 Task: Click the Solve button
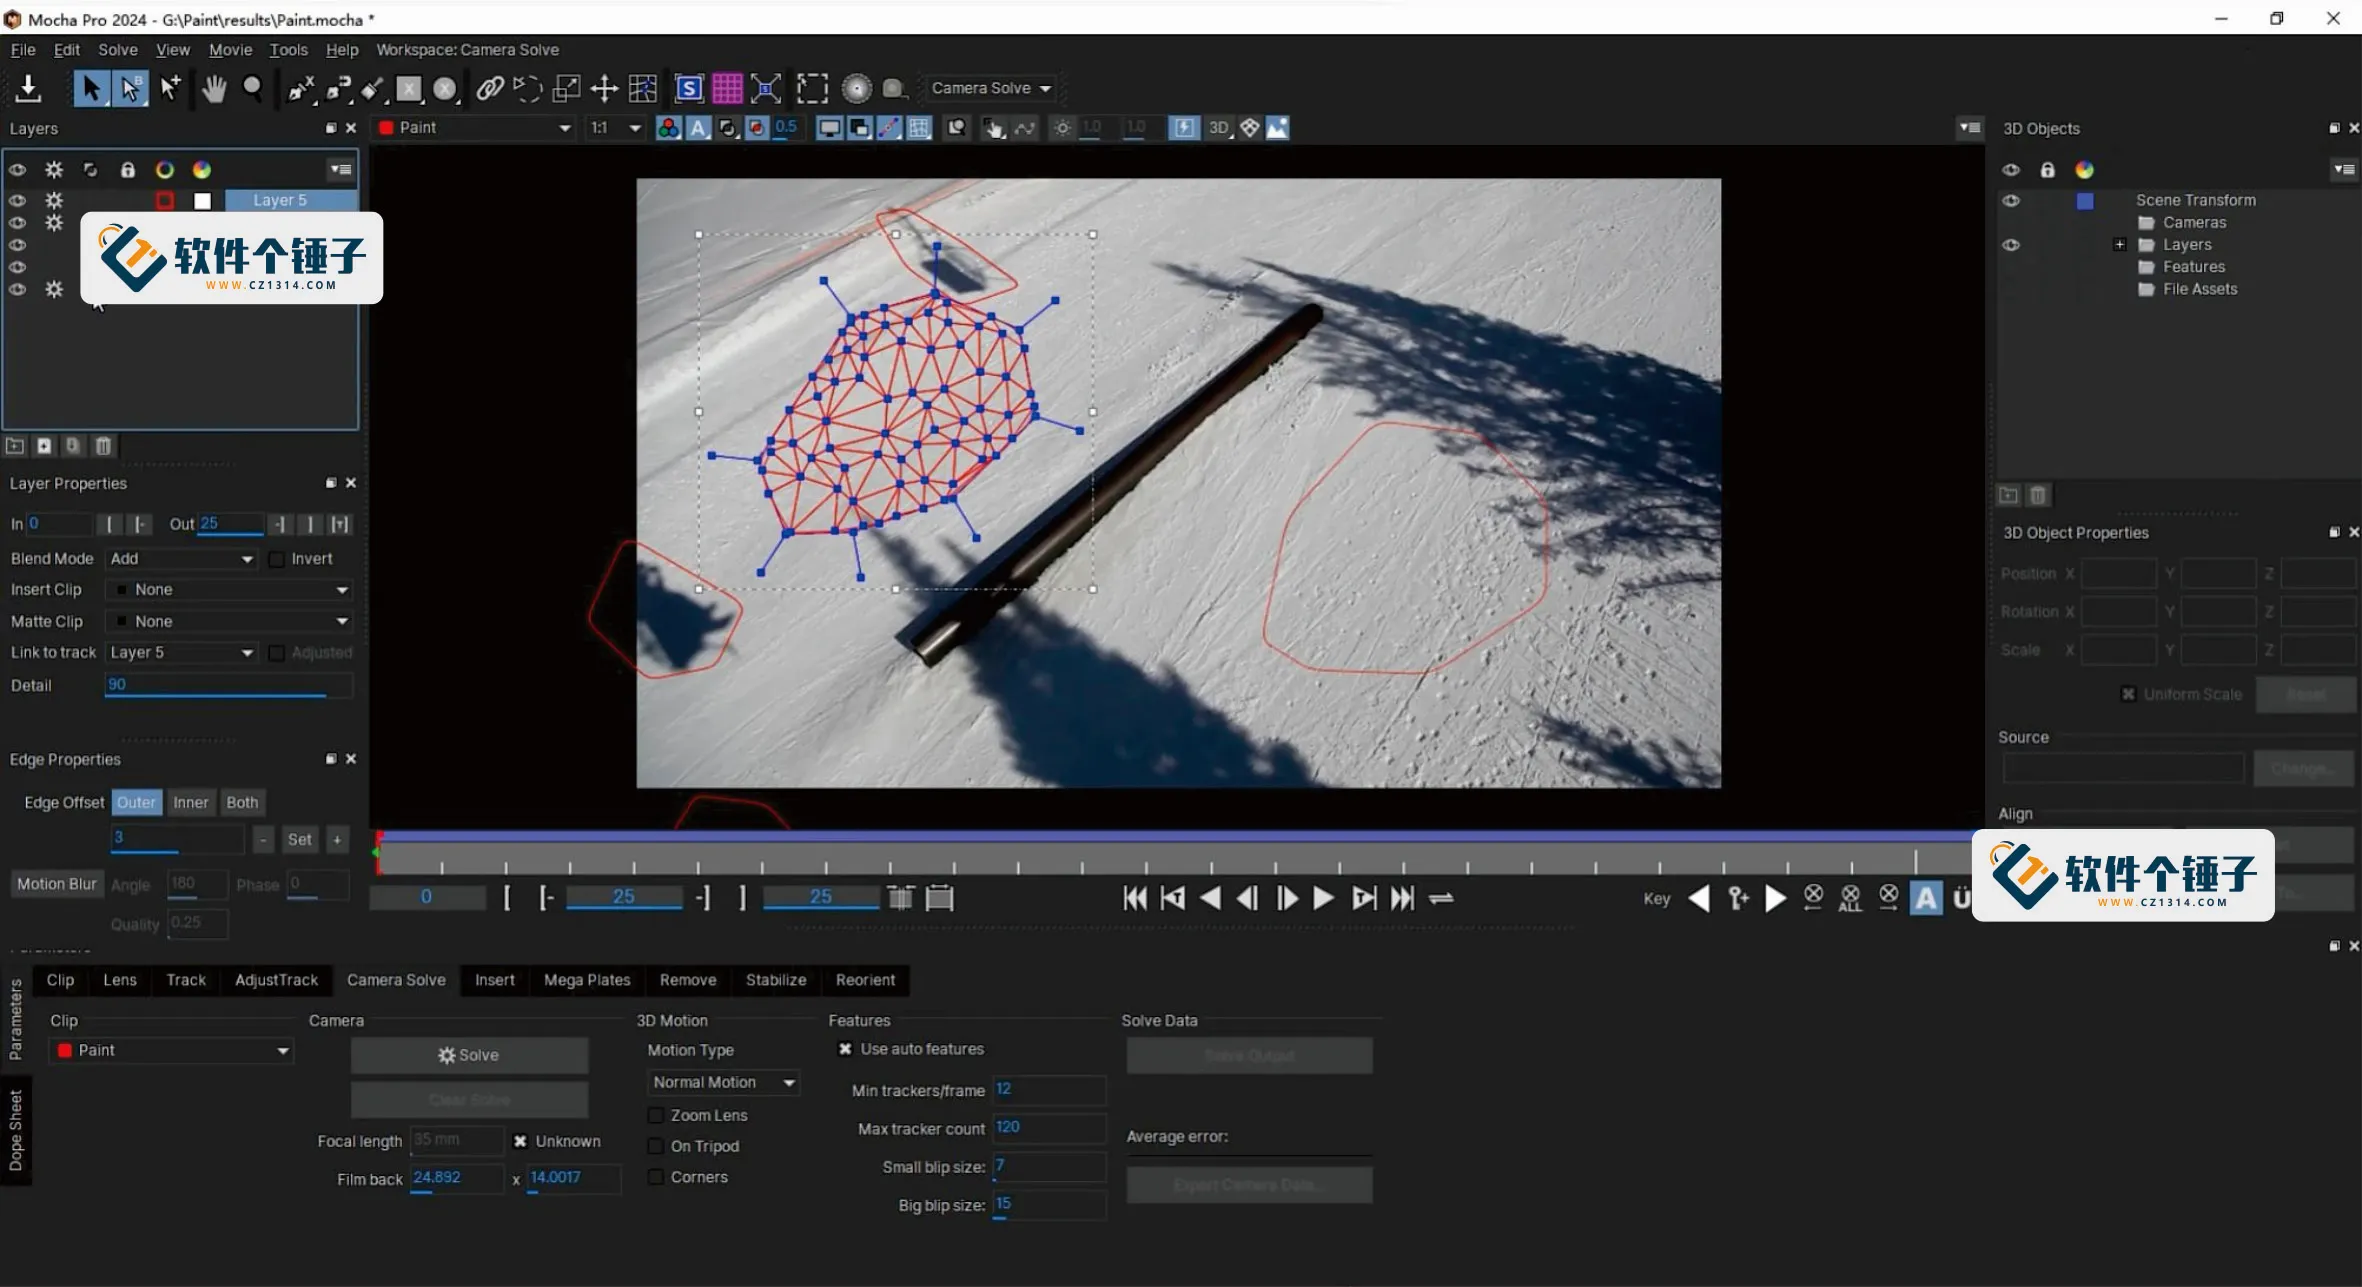tap(468, 1054)
